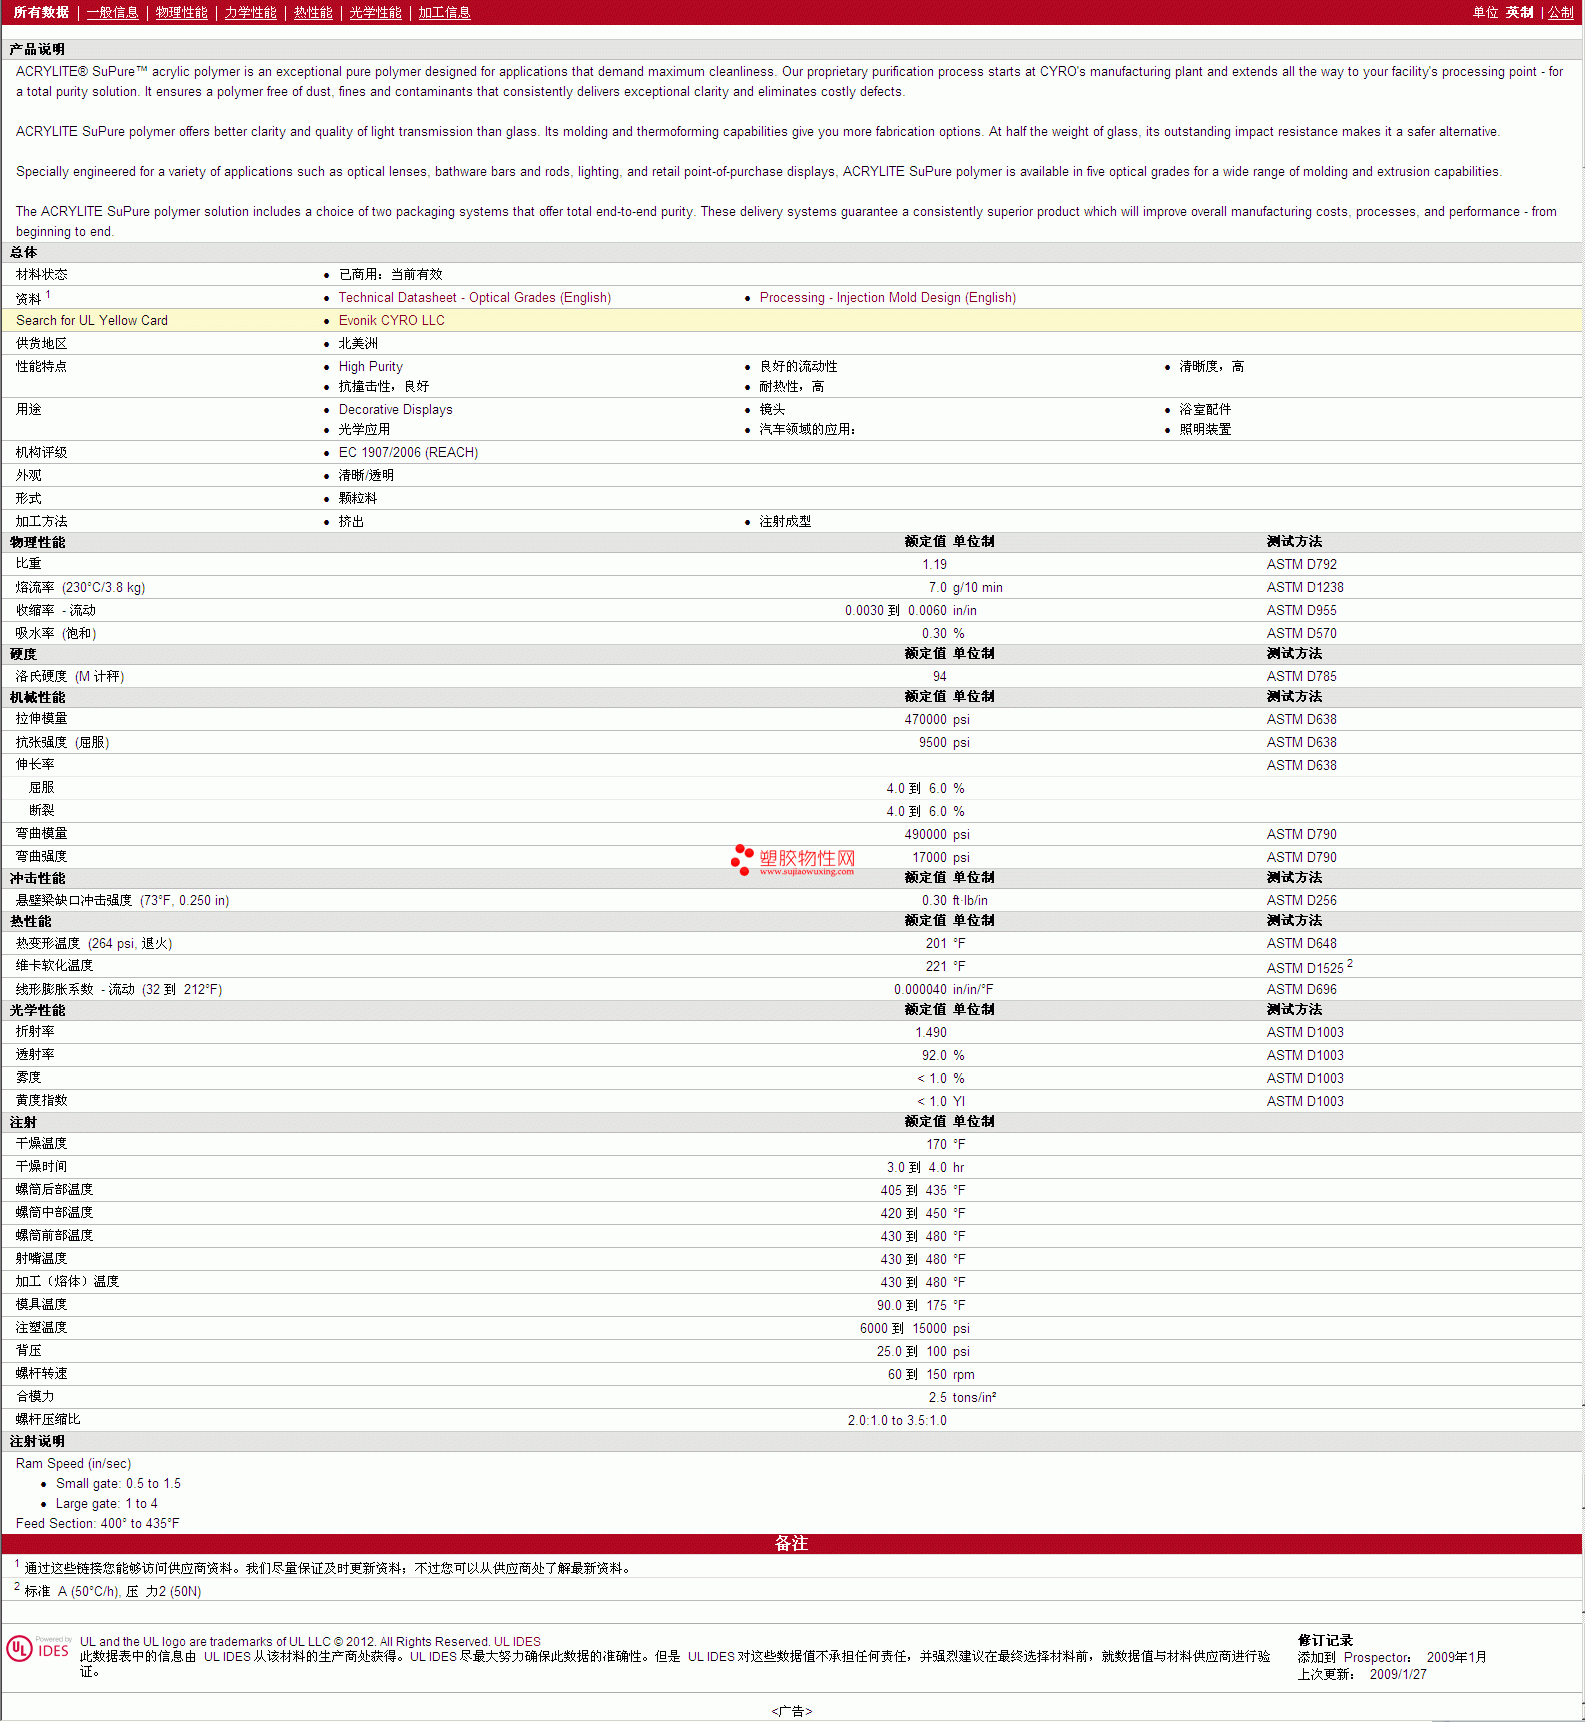Go to the 力学性能 tab
1585x1722 pixels.
250,12
